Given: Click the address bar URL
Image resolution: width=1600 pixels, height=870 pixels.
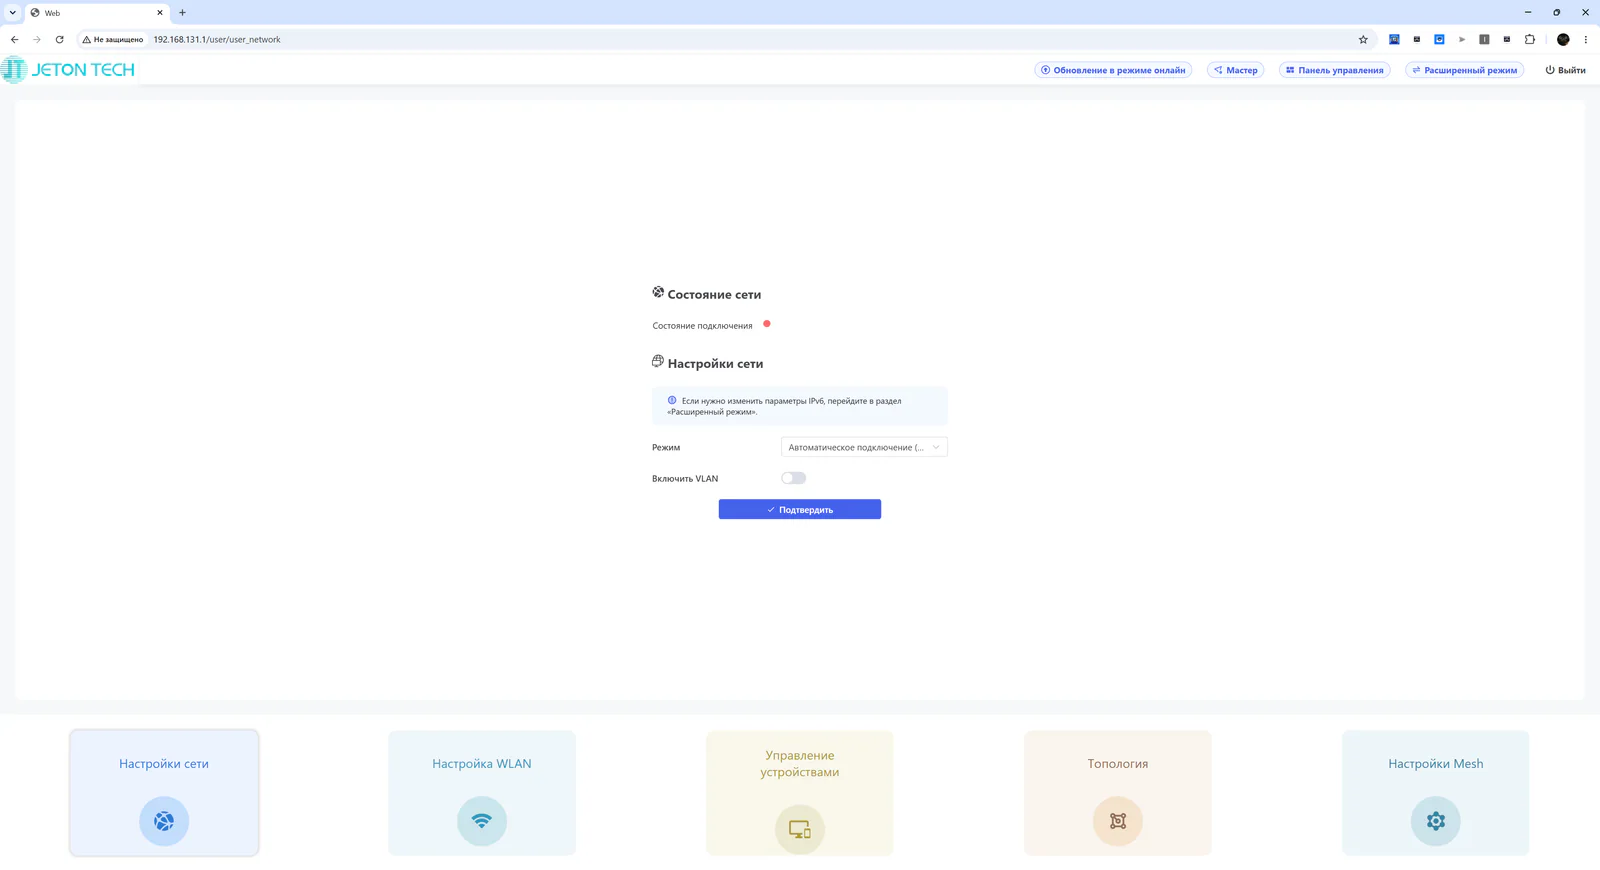Looking at the screenshot, I should (x=217, y=40).
